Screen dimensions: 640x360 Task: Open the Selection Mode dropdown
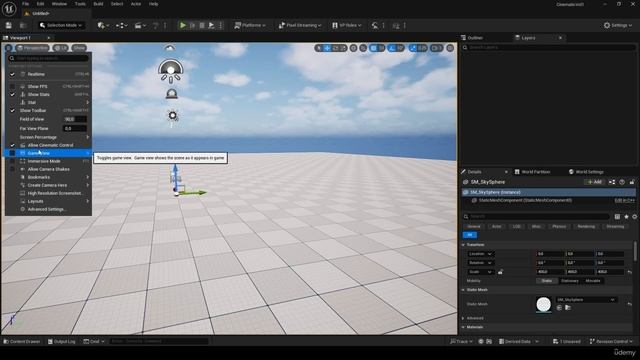[x=61, y=25]
